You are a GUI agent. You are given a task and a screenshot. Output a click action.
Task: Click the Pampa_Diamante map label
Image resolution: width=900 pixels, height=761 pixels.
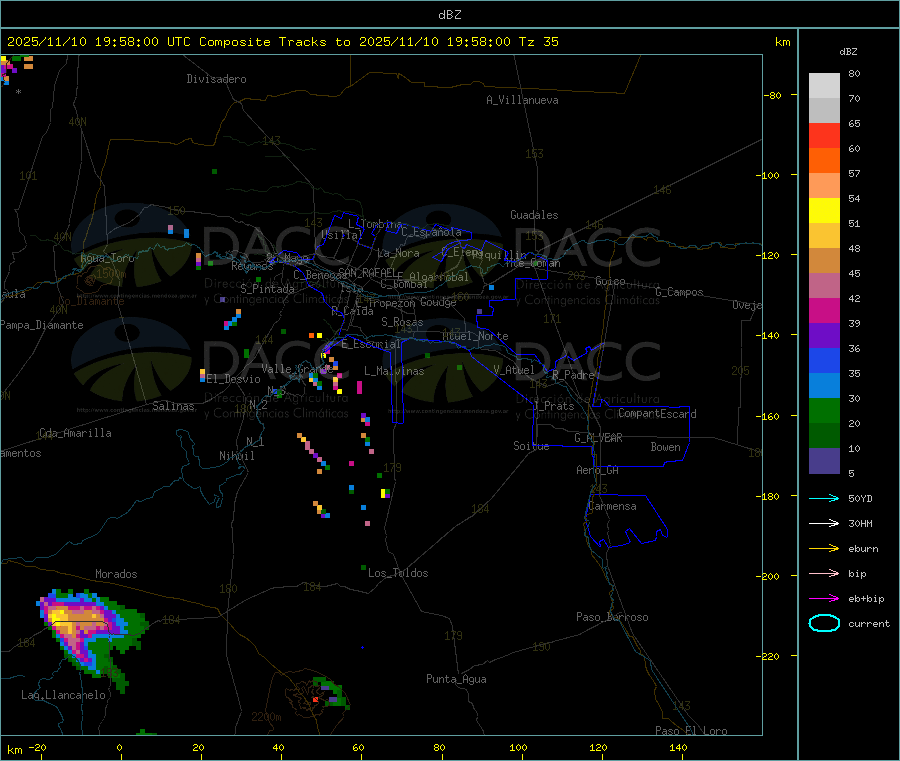42,325
